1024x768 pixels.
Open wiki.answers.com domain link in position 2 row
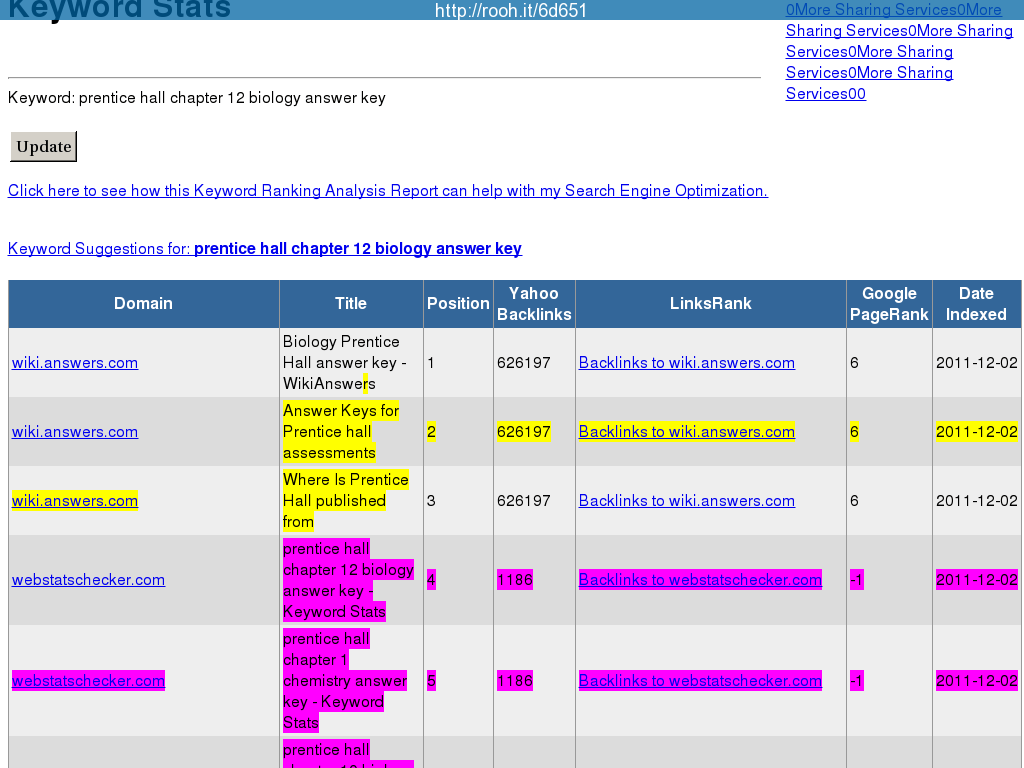point(75,432)
